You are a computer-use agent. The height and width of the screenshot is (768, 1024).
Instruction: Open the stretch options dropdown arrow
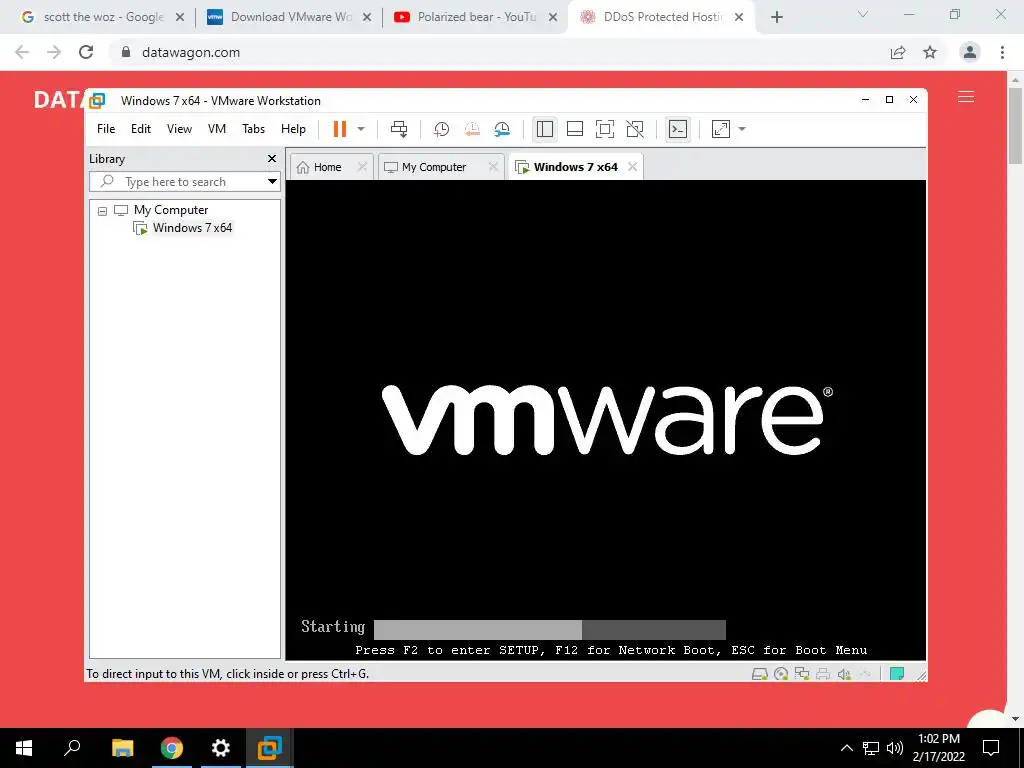tap(742, 129)
